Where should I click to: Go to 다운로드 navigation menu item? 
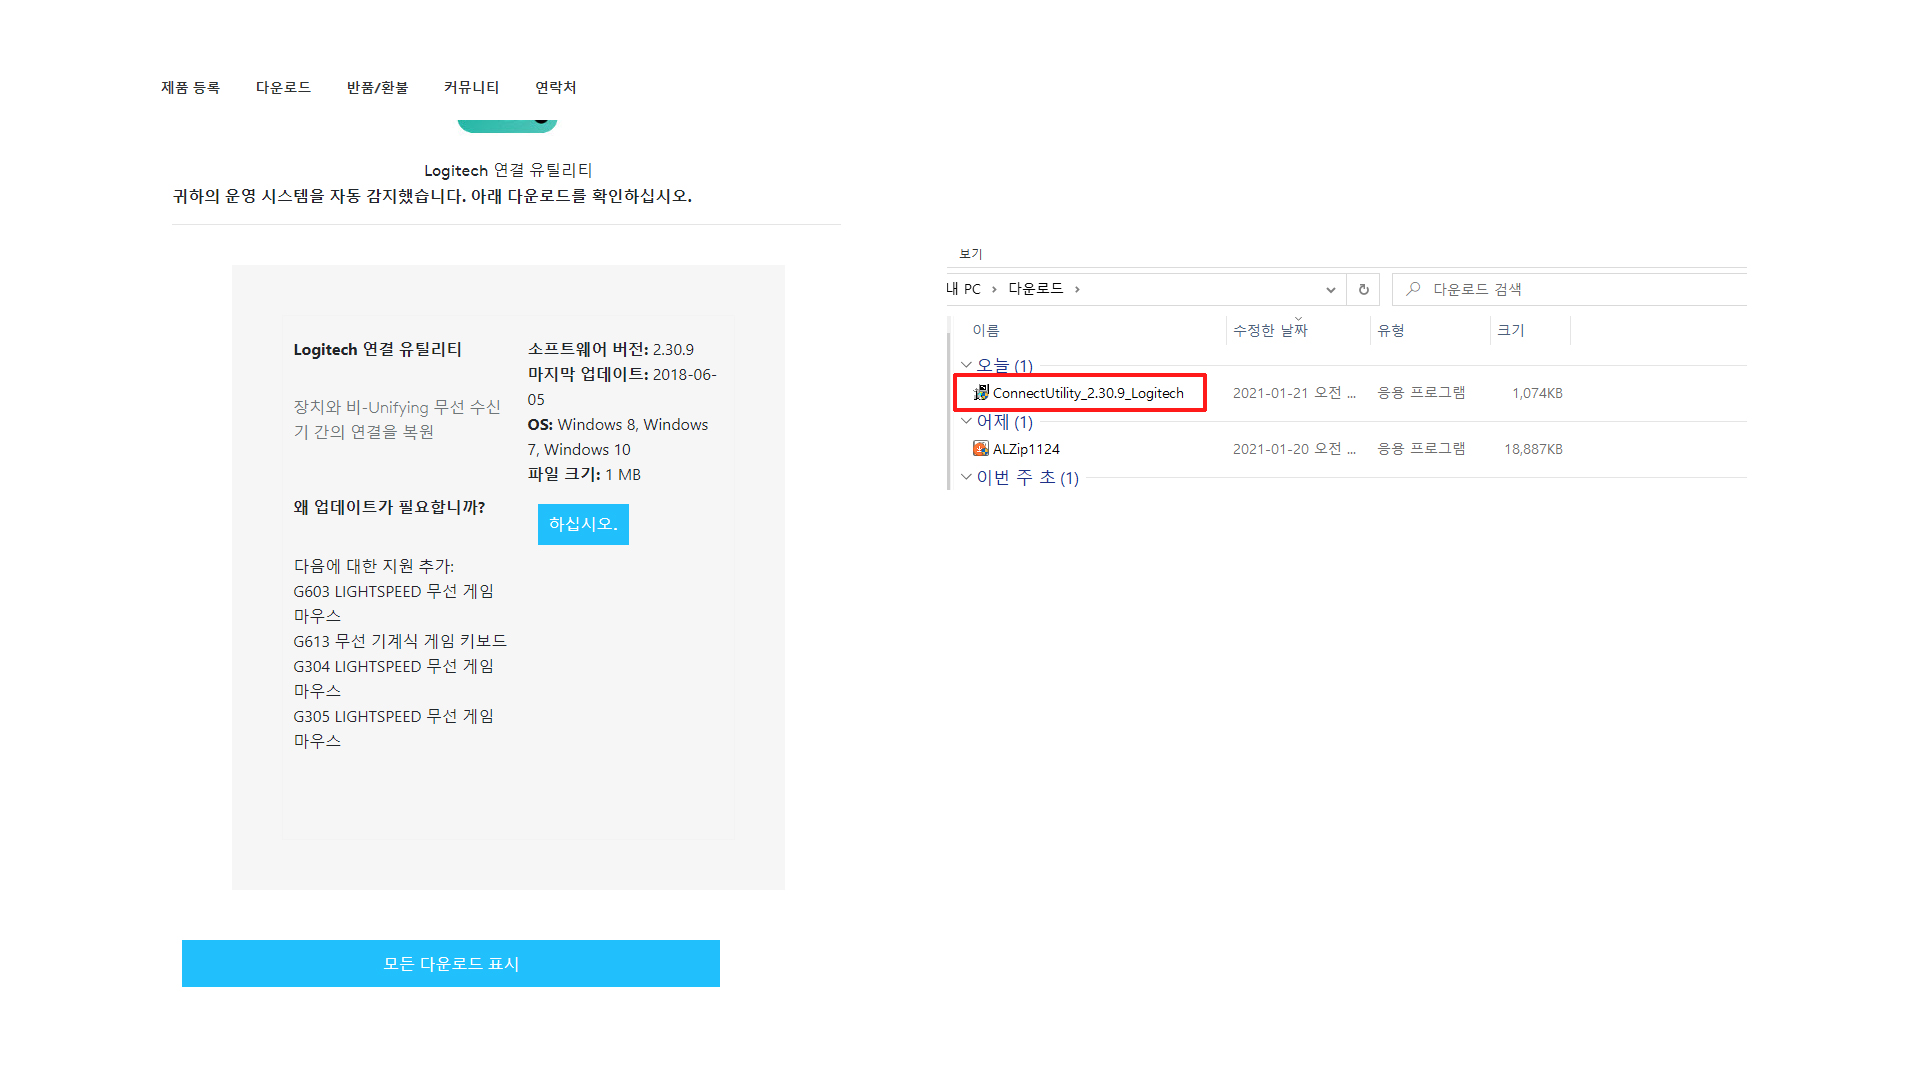283,88
